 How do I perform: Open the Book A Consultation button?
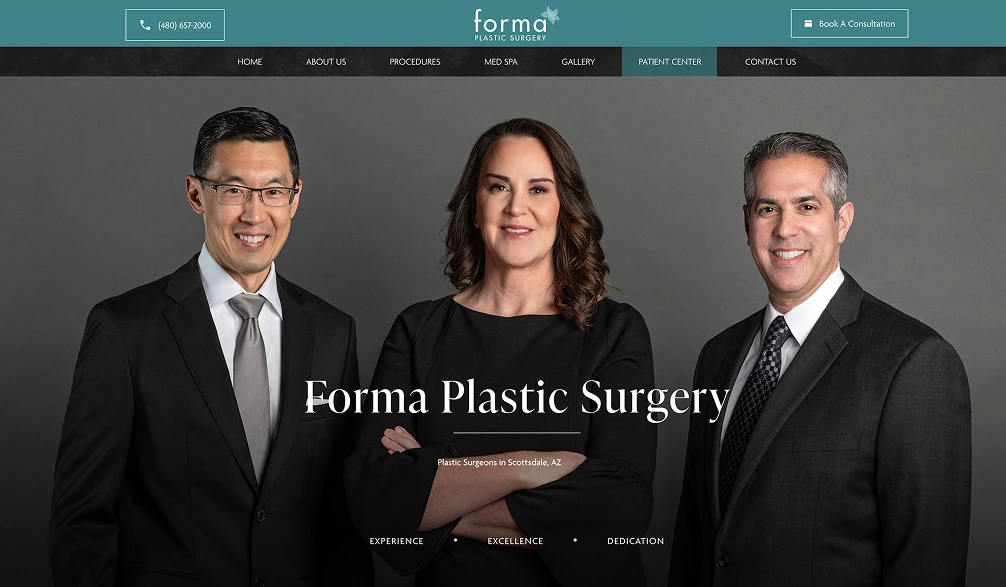coord(849,23)
